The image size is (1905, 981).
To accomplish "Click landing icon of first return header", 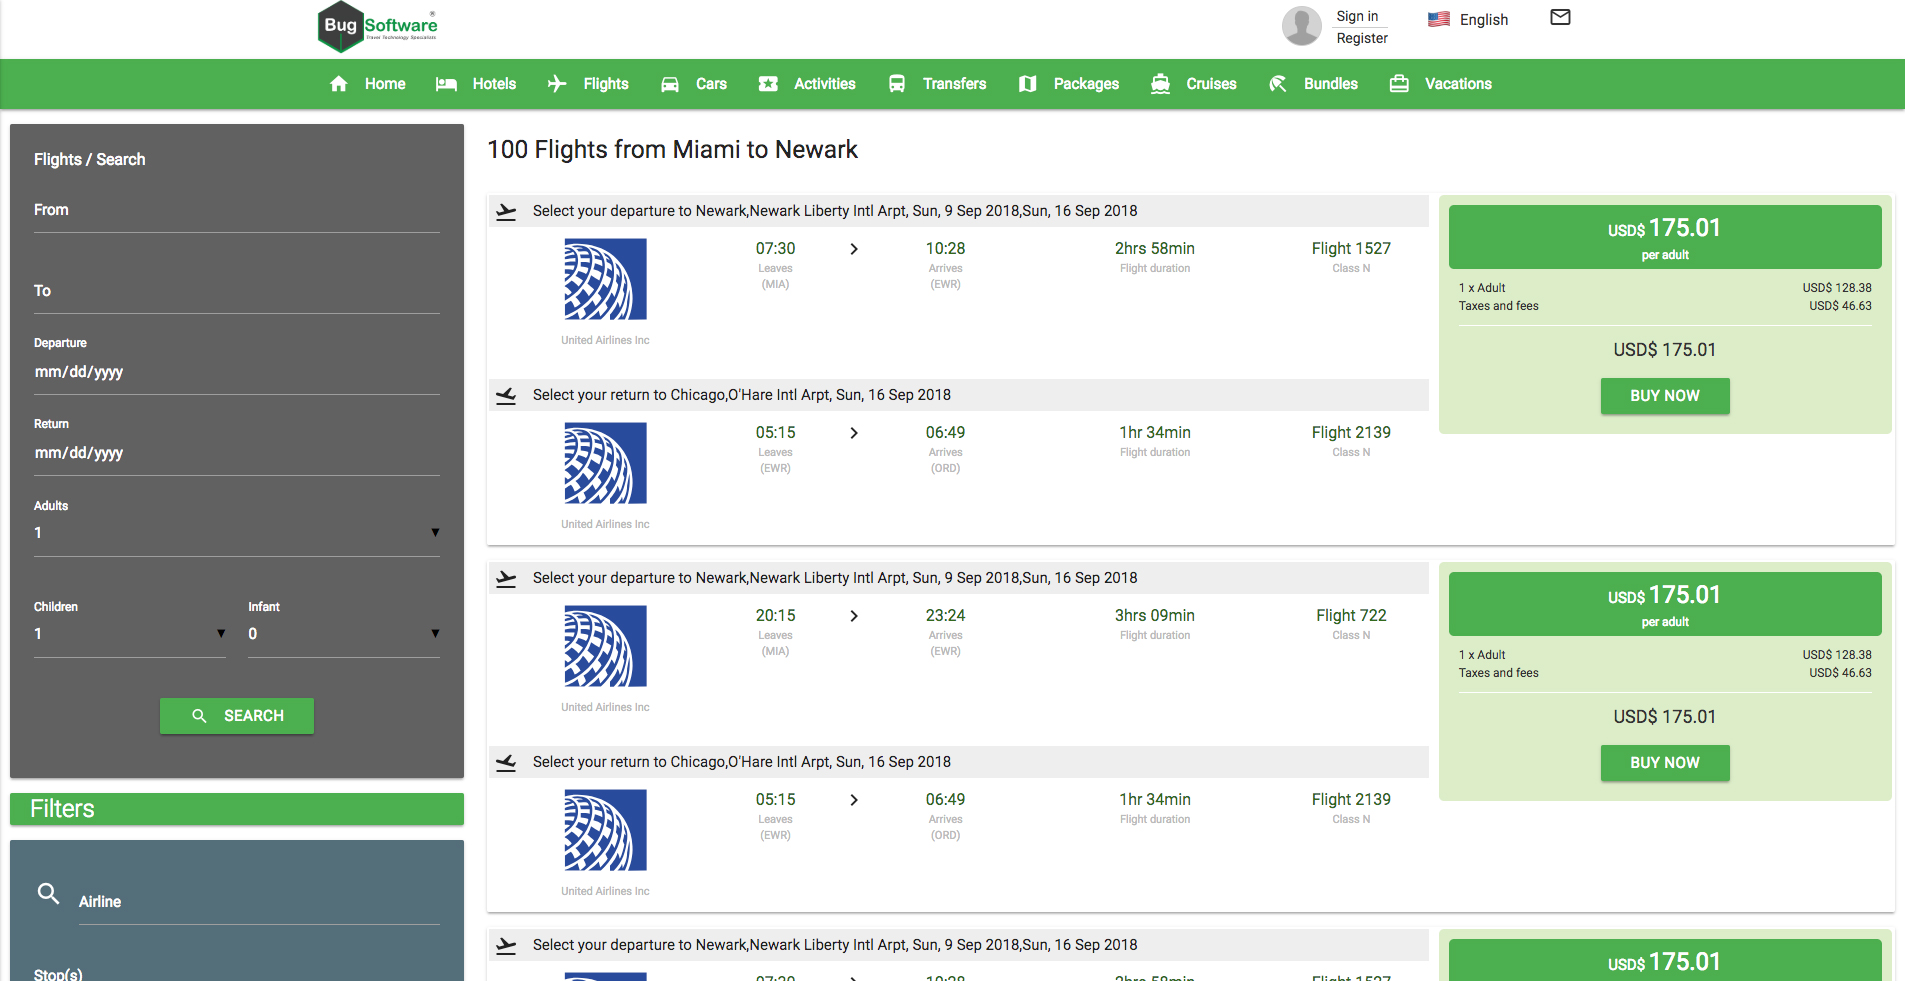I will point(507,395).
